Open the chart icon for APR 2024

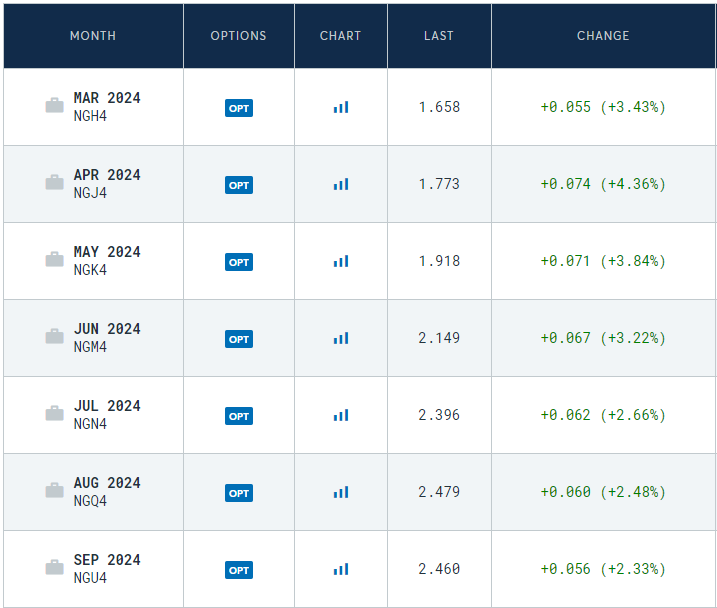[341, 184]
